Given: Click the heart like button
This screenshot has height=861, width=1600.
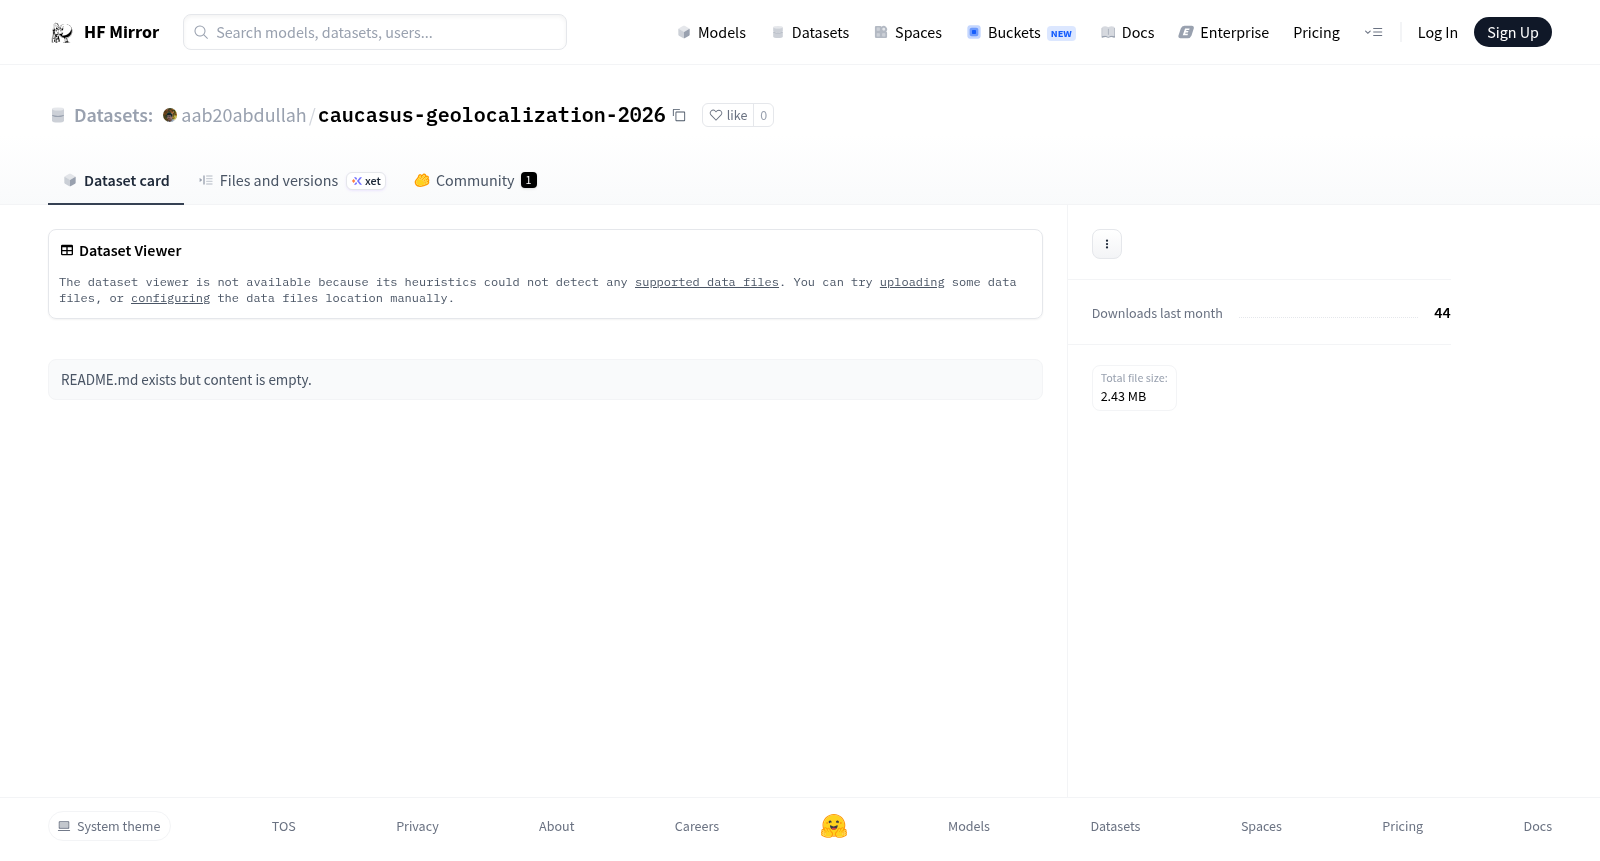Looking at the screenshot, I should pos(728,115).
